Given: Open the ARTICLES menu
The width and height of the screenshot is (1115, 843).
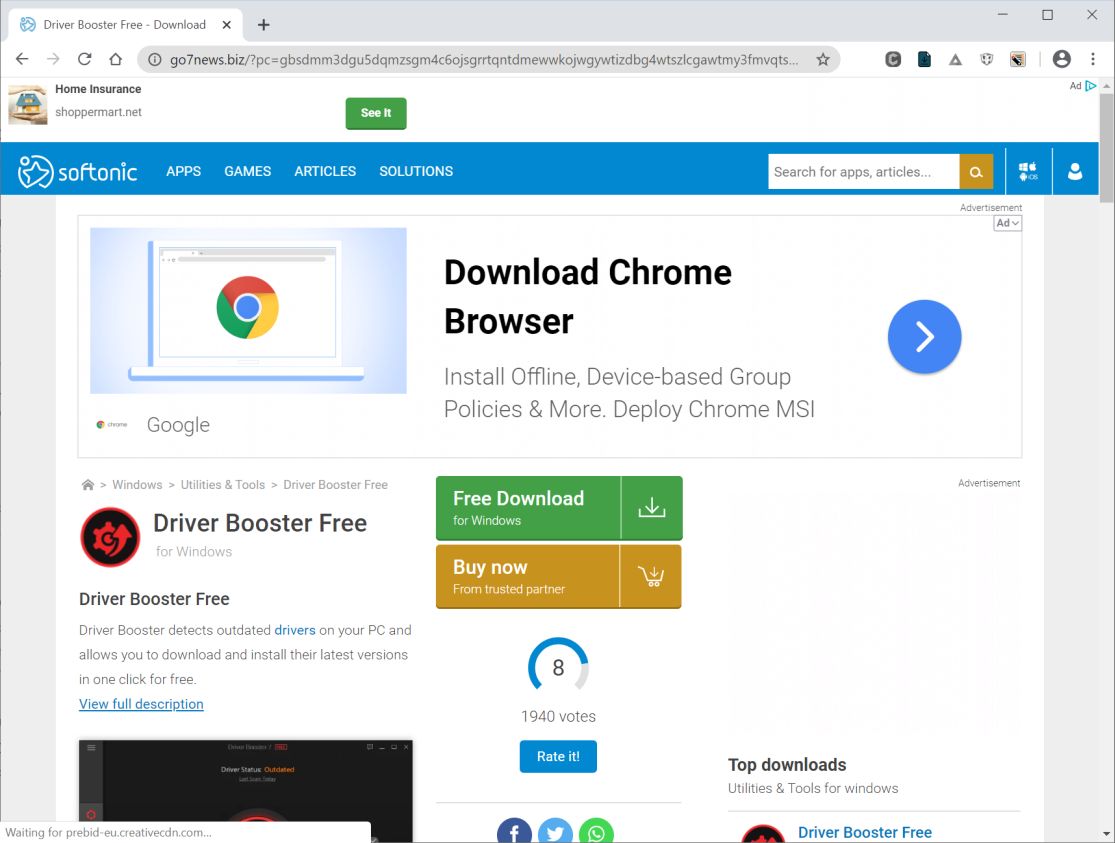Looking at the screenshot, I should pyautogui.click(x=325, y=171).
